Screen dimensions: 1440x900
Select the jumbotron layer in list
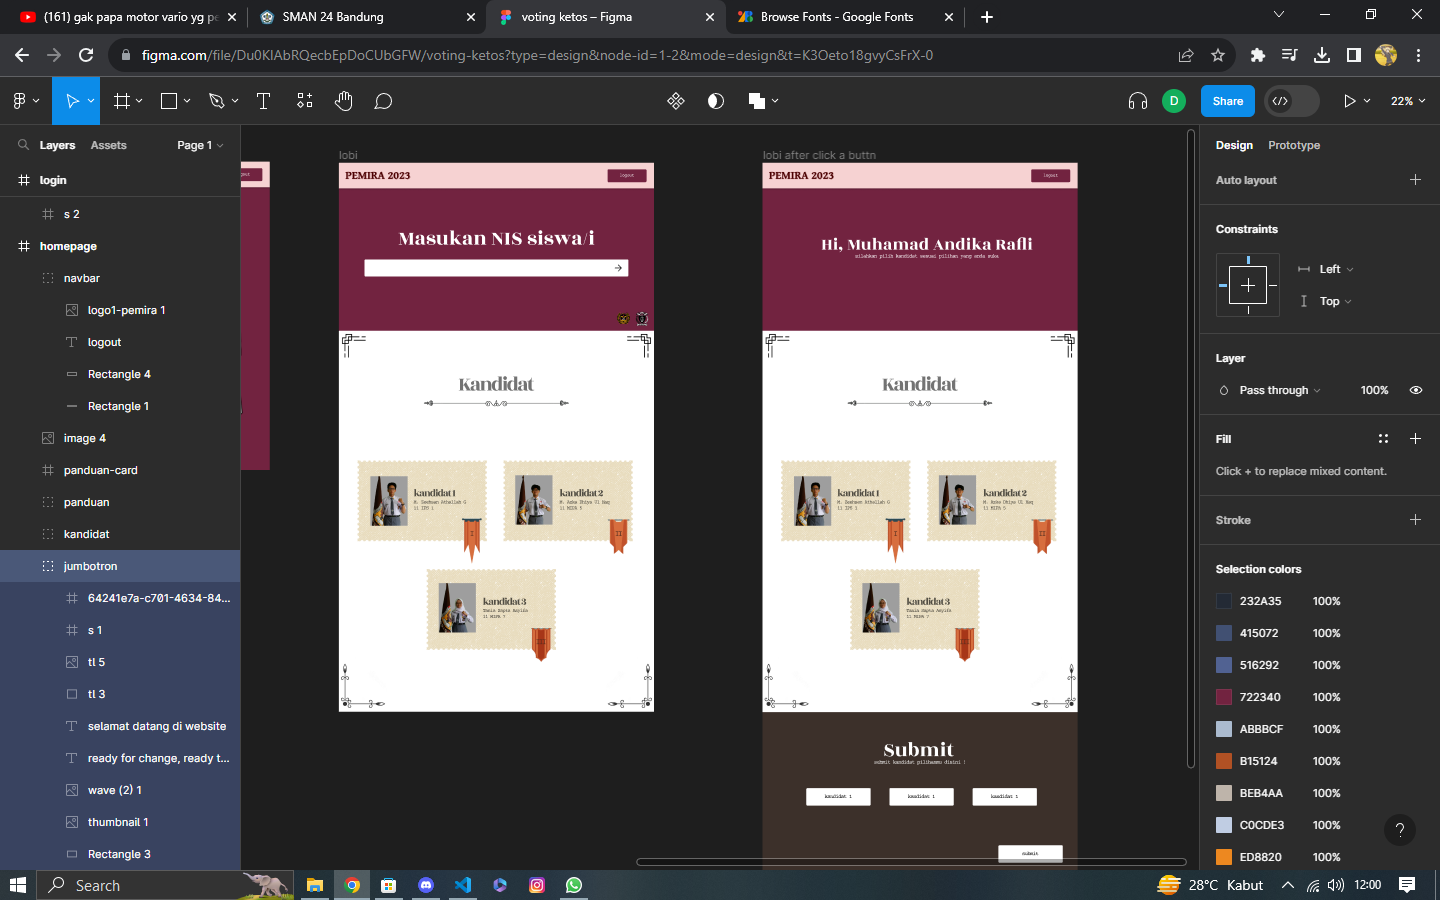pyautogui.click(x=120, y=566)
